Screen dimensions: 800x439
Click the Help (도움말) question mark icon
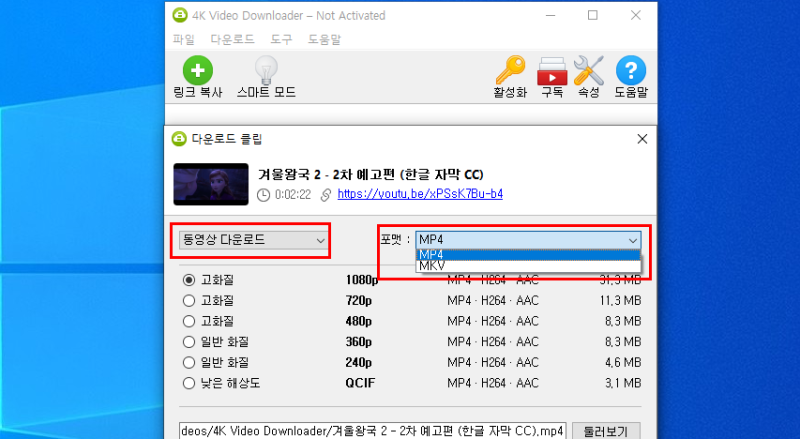[x=631, y=70]
